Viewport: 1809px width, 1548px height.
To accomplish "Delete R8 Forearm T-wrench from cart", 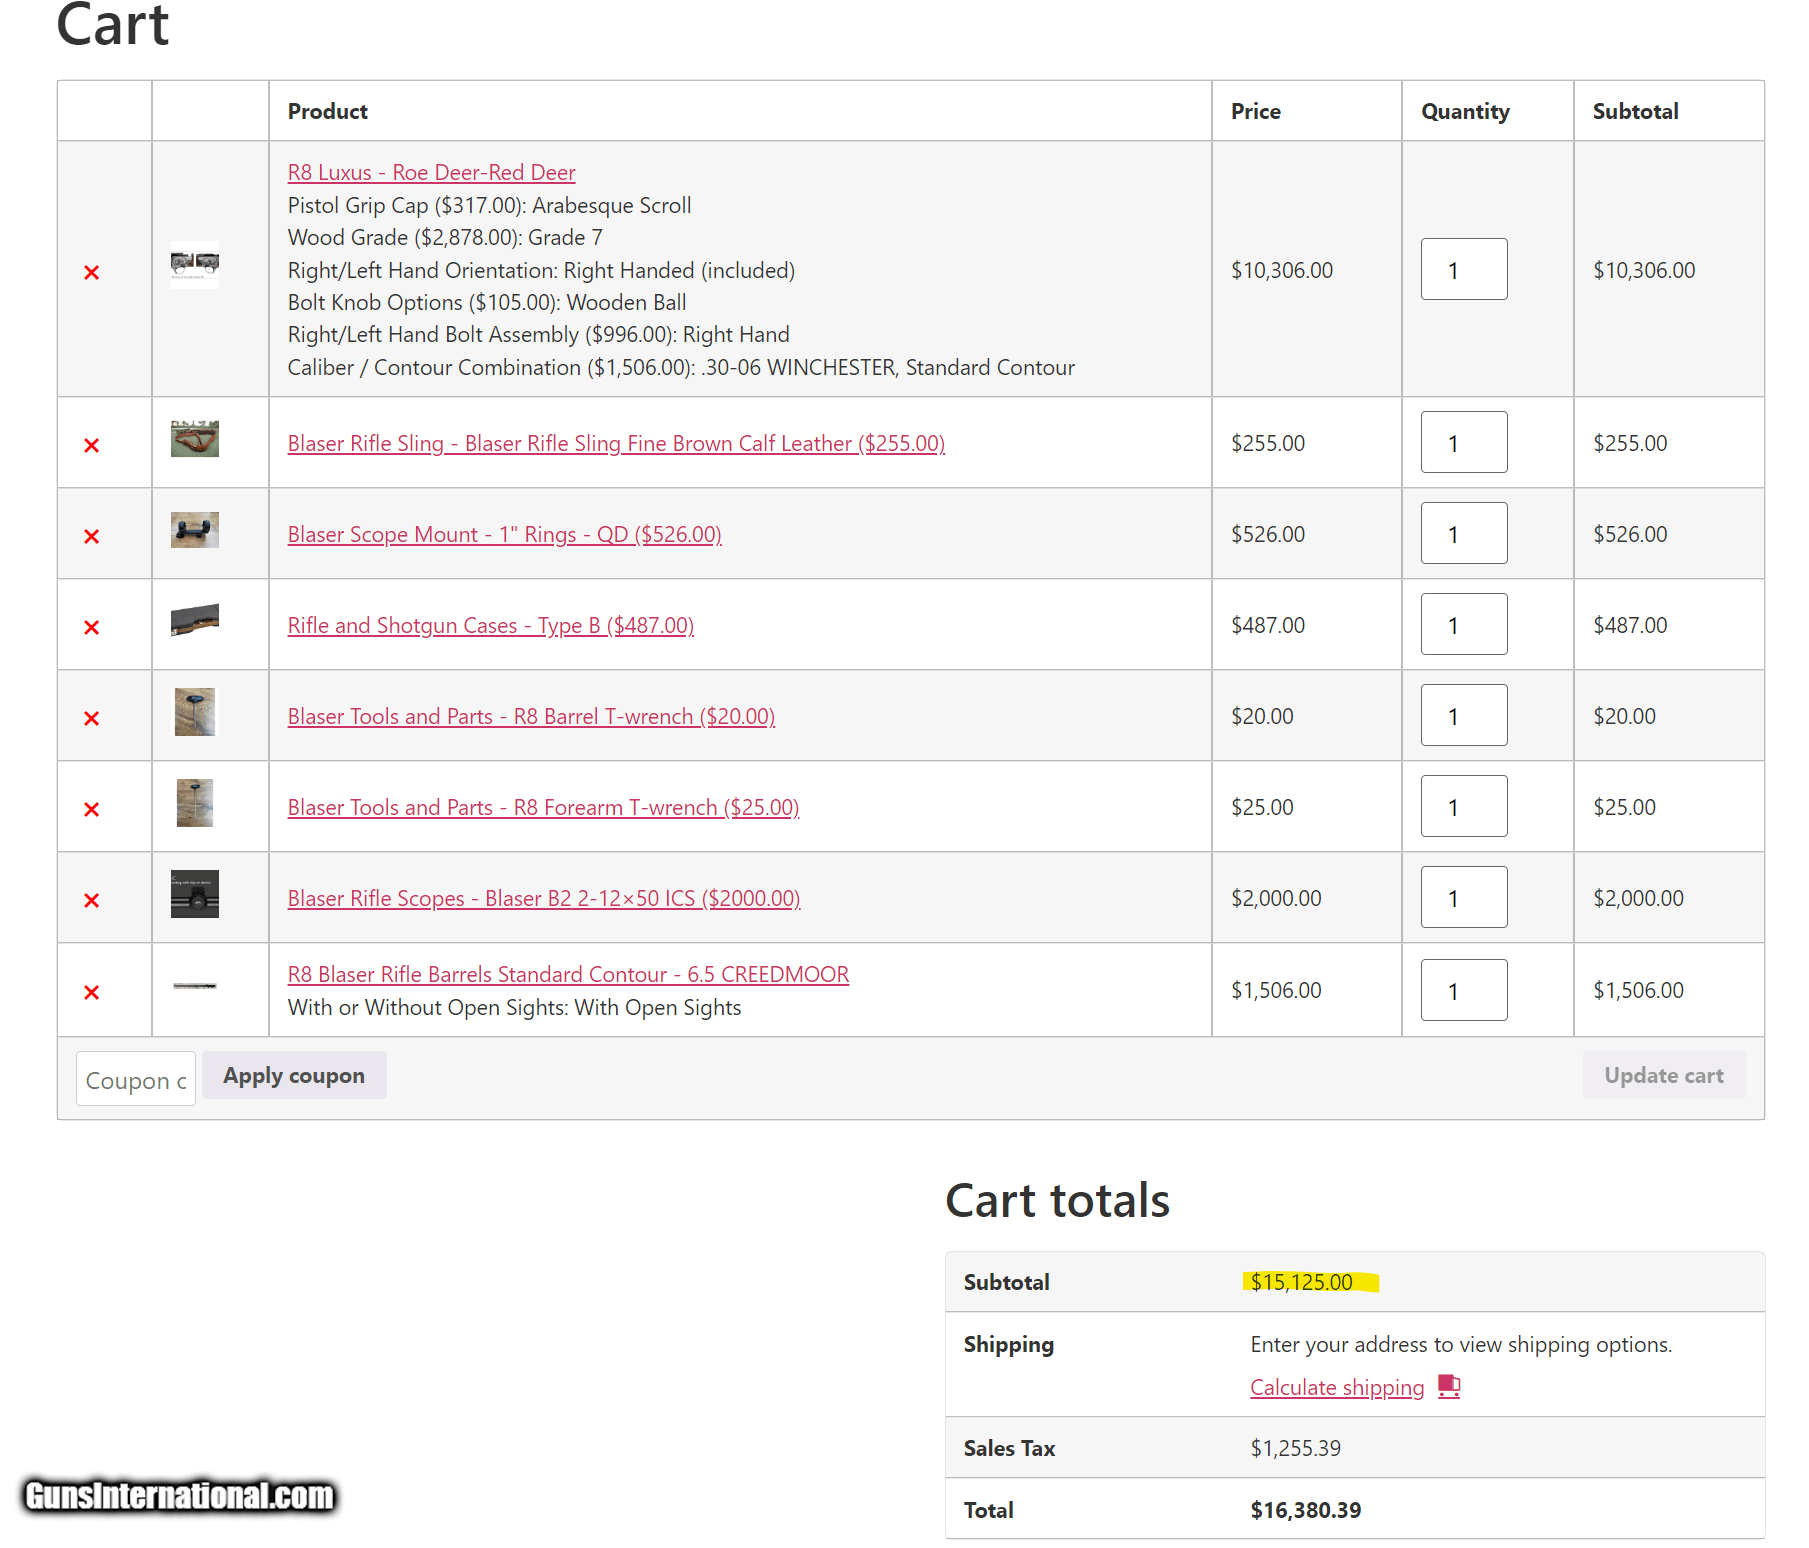I will (x=92, y=809).
